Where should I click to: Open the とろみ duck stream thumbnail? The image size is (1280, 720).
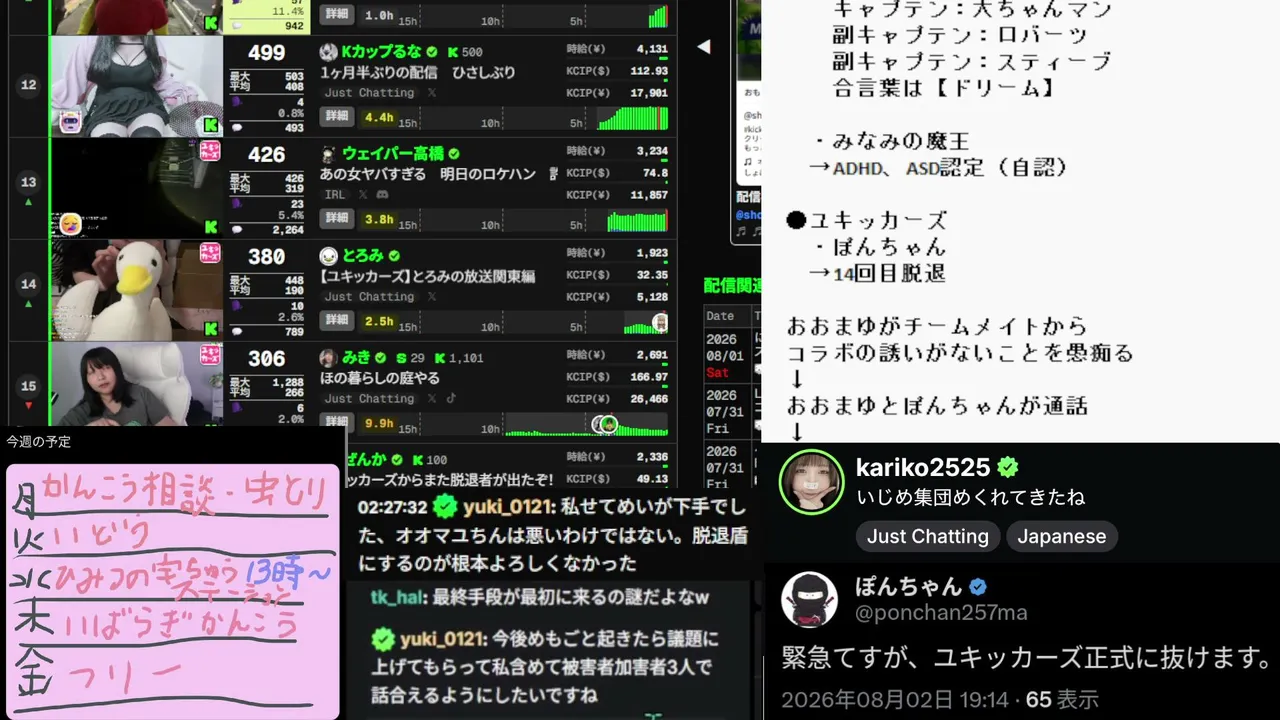136,290
